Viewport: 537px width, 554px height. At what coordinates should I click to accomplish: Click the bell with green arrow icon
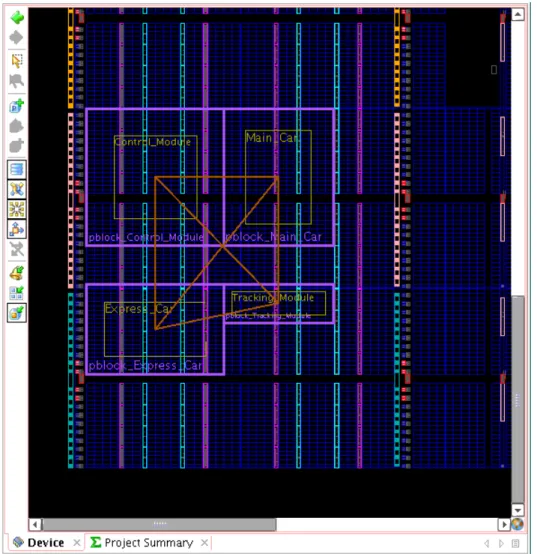tap(17, 273)
